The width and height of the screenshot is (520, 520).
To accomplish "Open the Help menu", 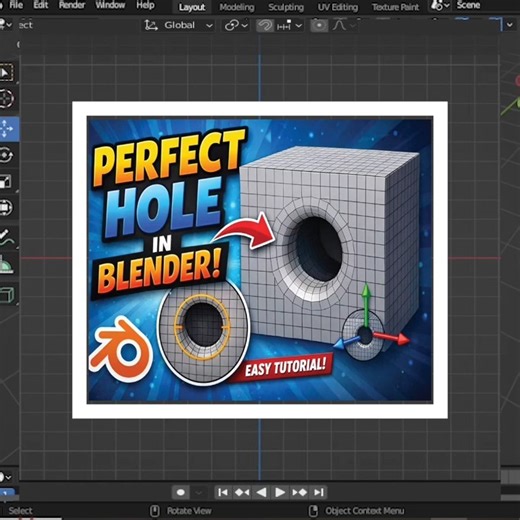I will [145, 5].
